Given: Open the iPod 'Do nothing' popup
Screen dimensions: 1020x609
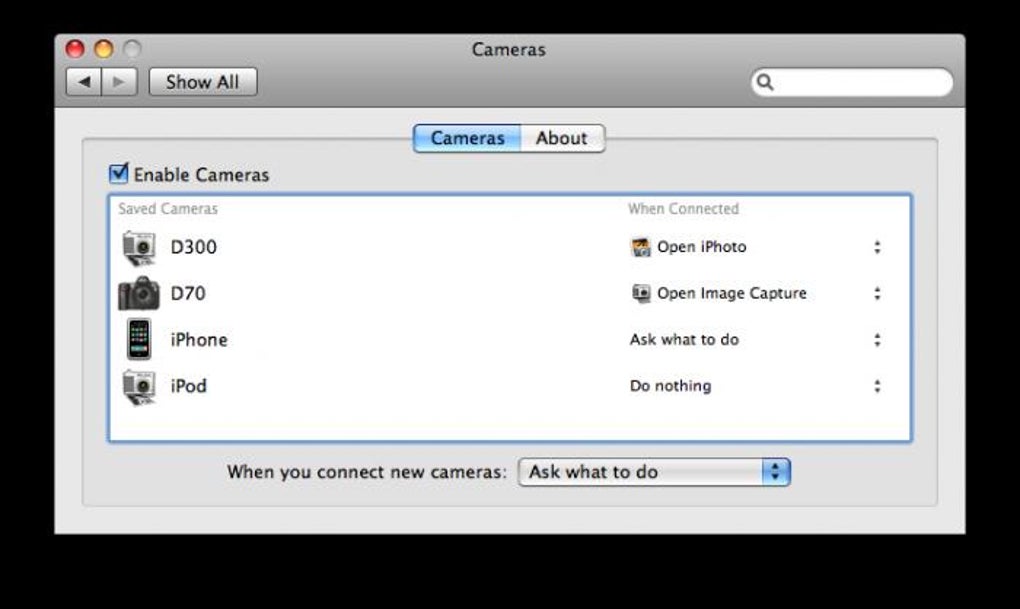Looking at the screenshot, I should (876, 386).
